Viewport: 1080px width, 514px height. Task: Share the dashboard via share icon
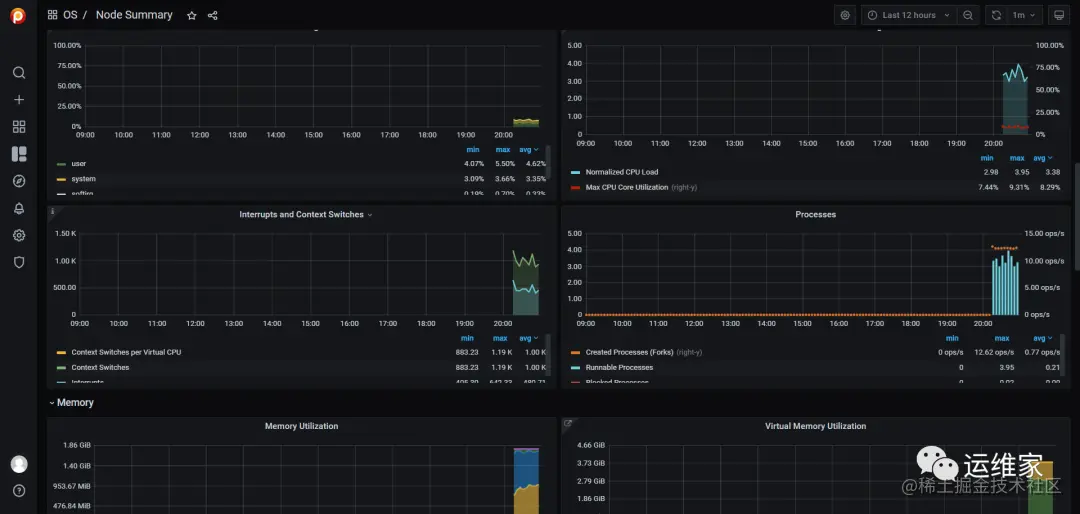[x=213, y=15]
